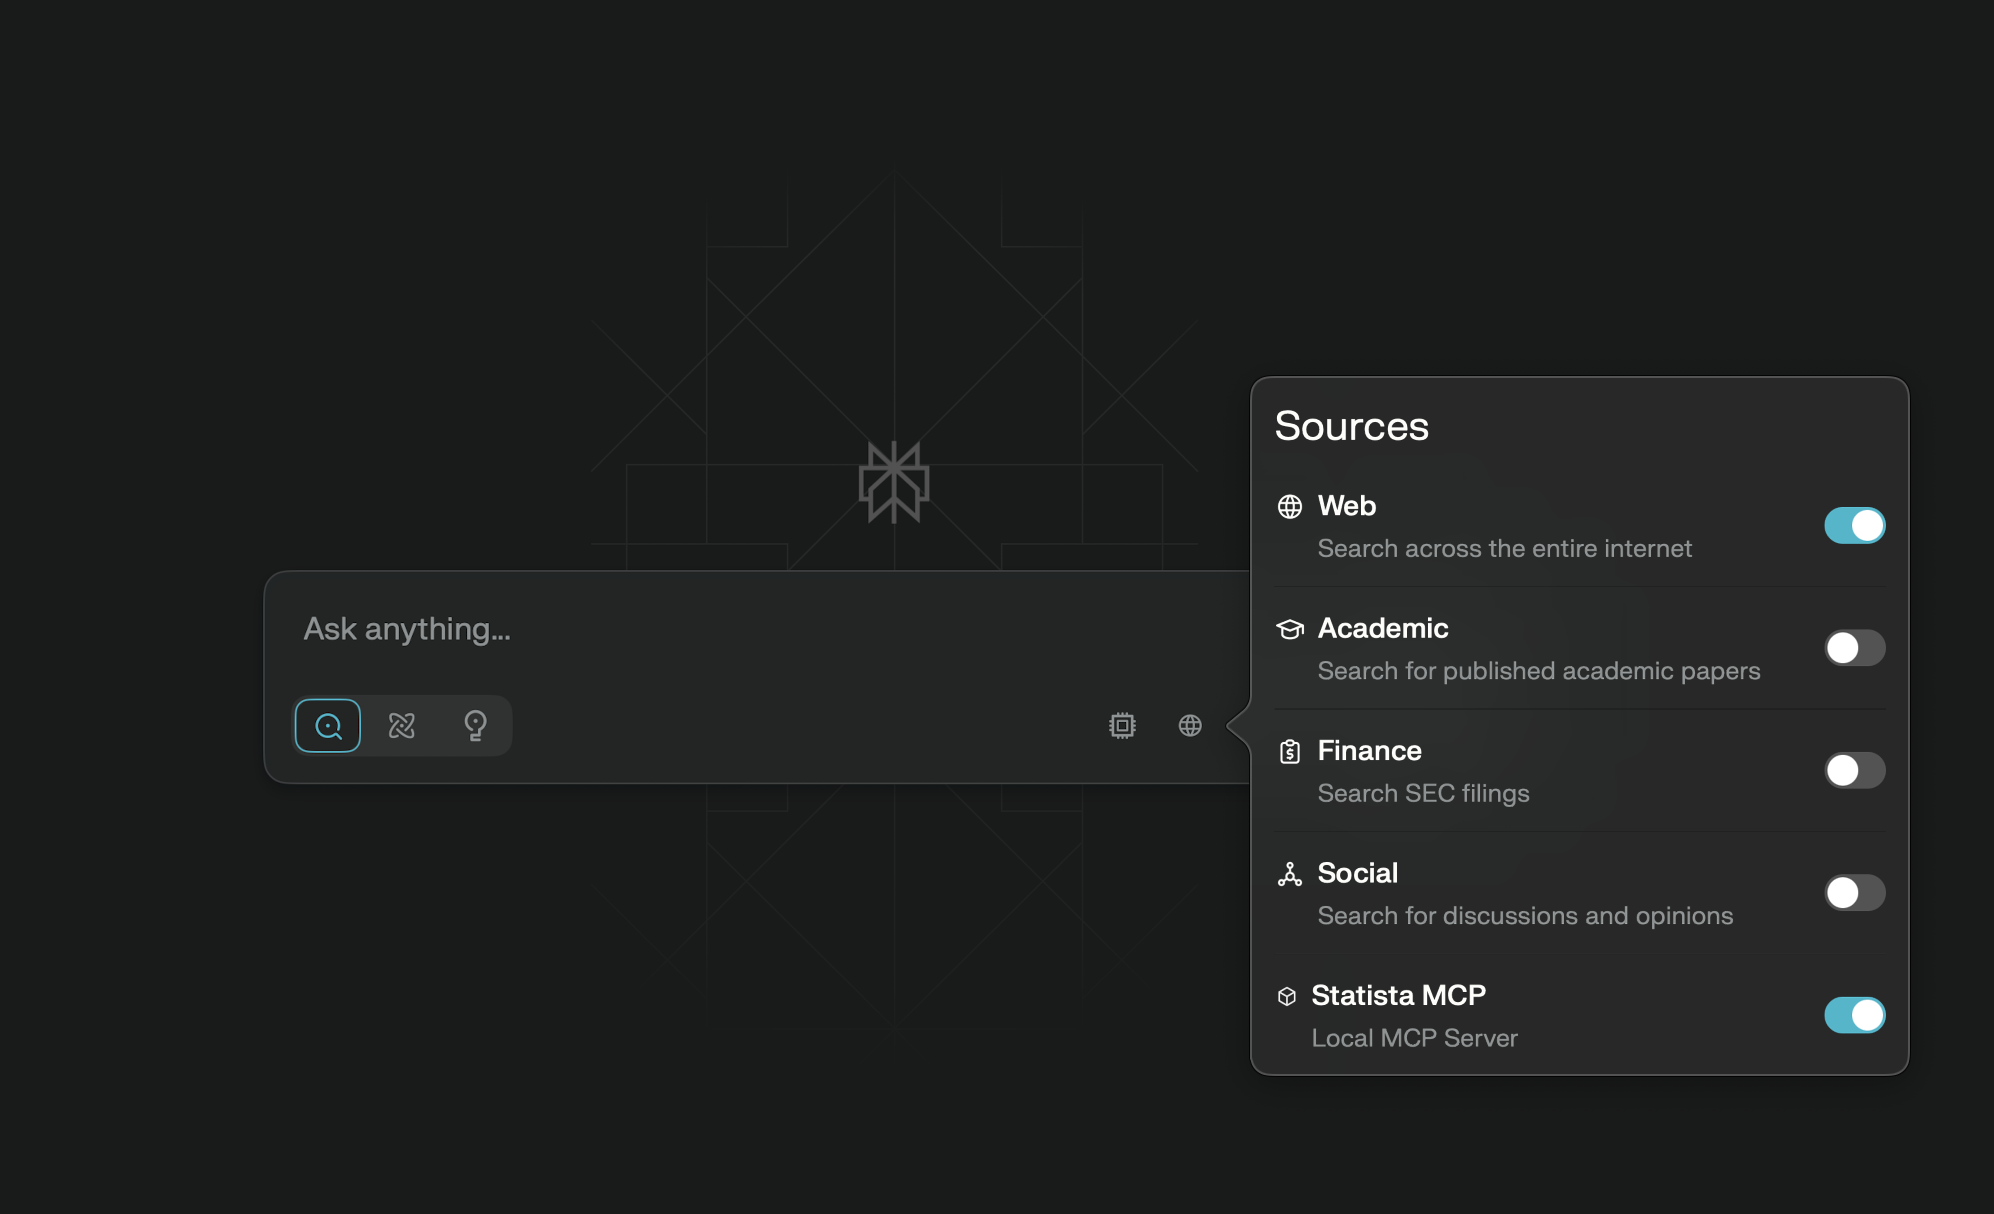Disable the Web source toggle
1994x1214 pixels.
click(x=1854, y=526)
